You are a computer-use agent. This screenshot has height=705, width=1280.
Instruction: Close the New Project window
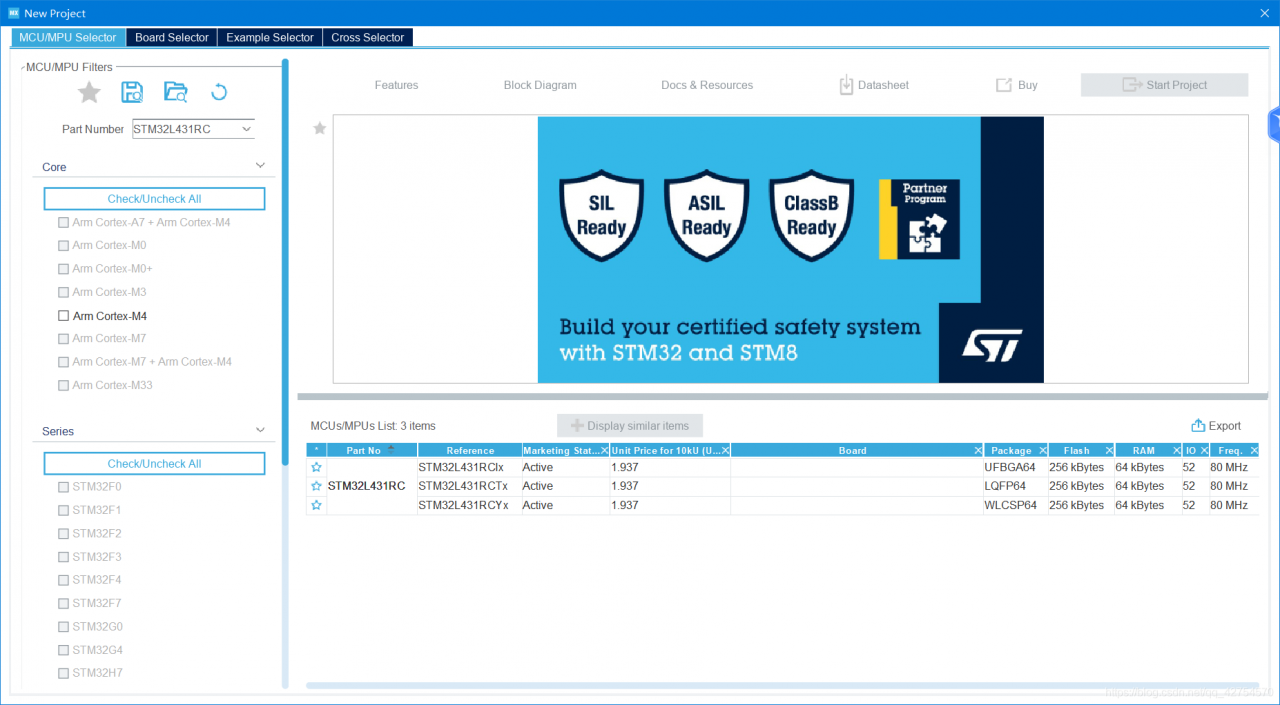click(1264, 13)
